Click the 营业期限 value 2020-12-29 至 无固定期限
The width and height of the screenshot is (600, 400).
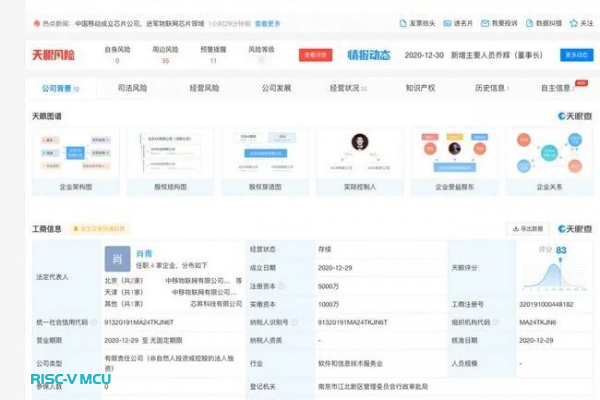pos(143,340)
